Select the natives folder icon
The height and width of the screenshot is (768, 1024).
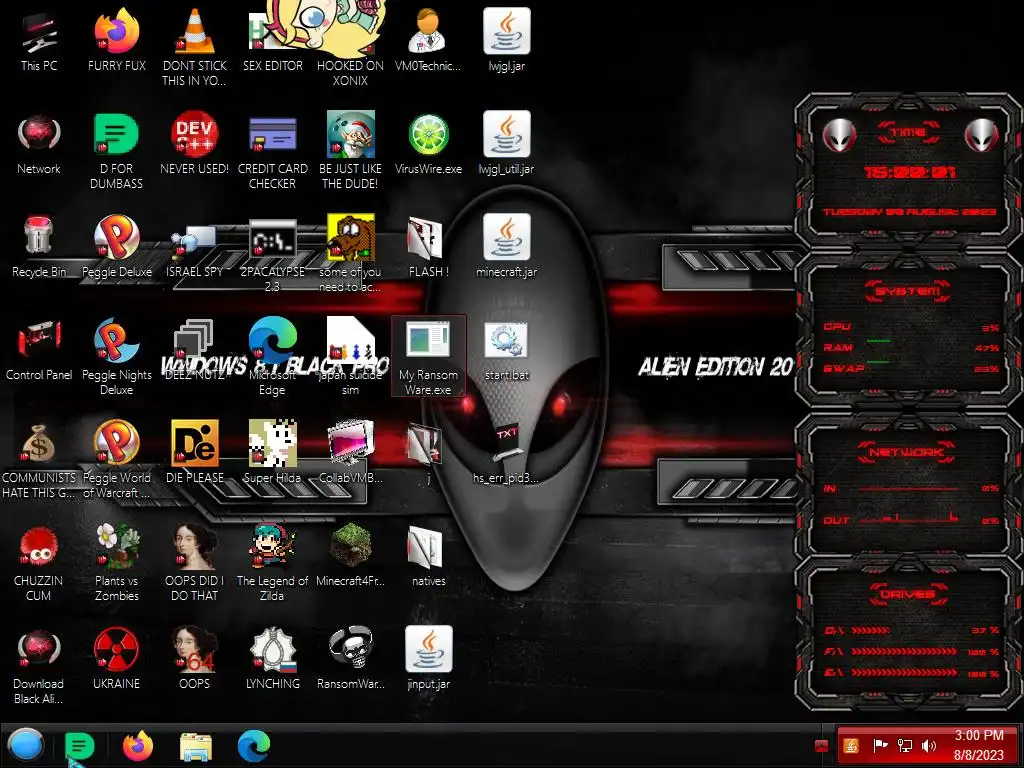point(428,556)
